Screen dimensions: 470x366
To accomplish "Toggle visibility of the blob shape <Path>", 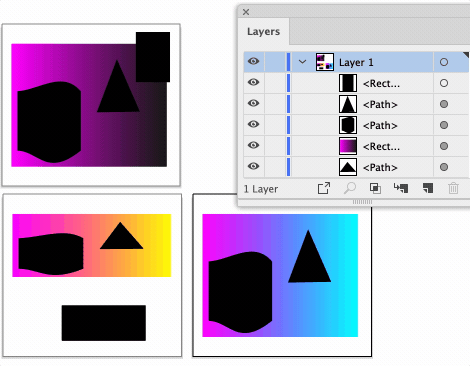I will [x=253, y=124].
